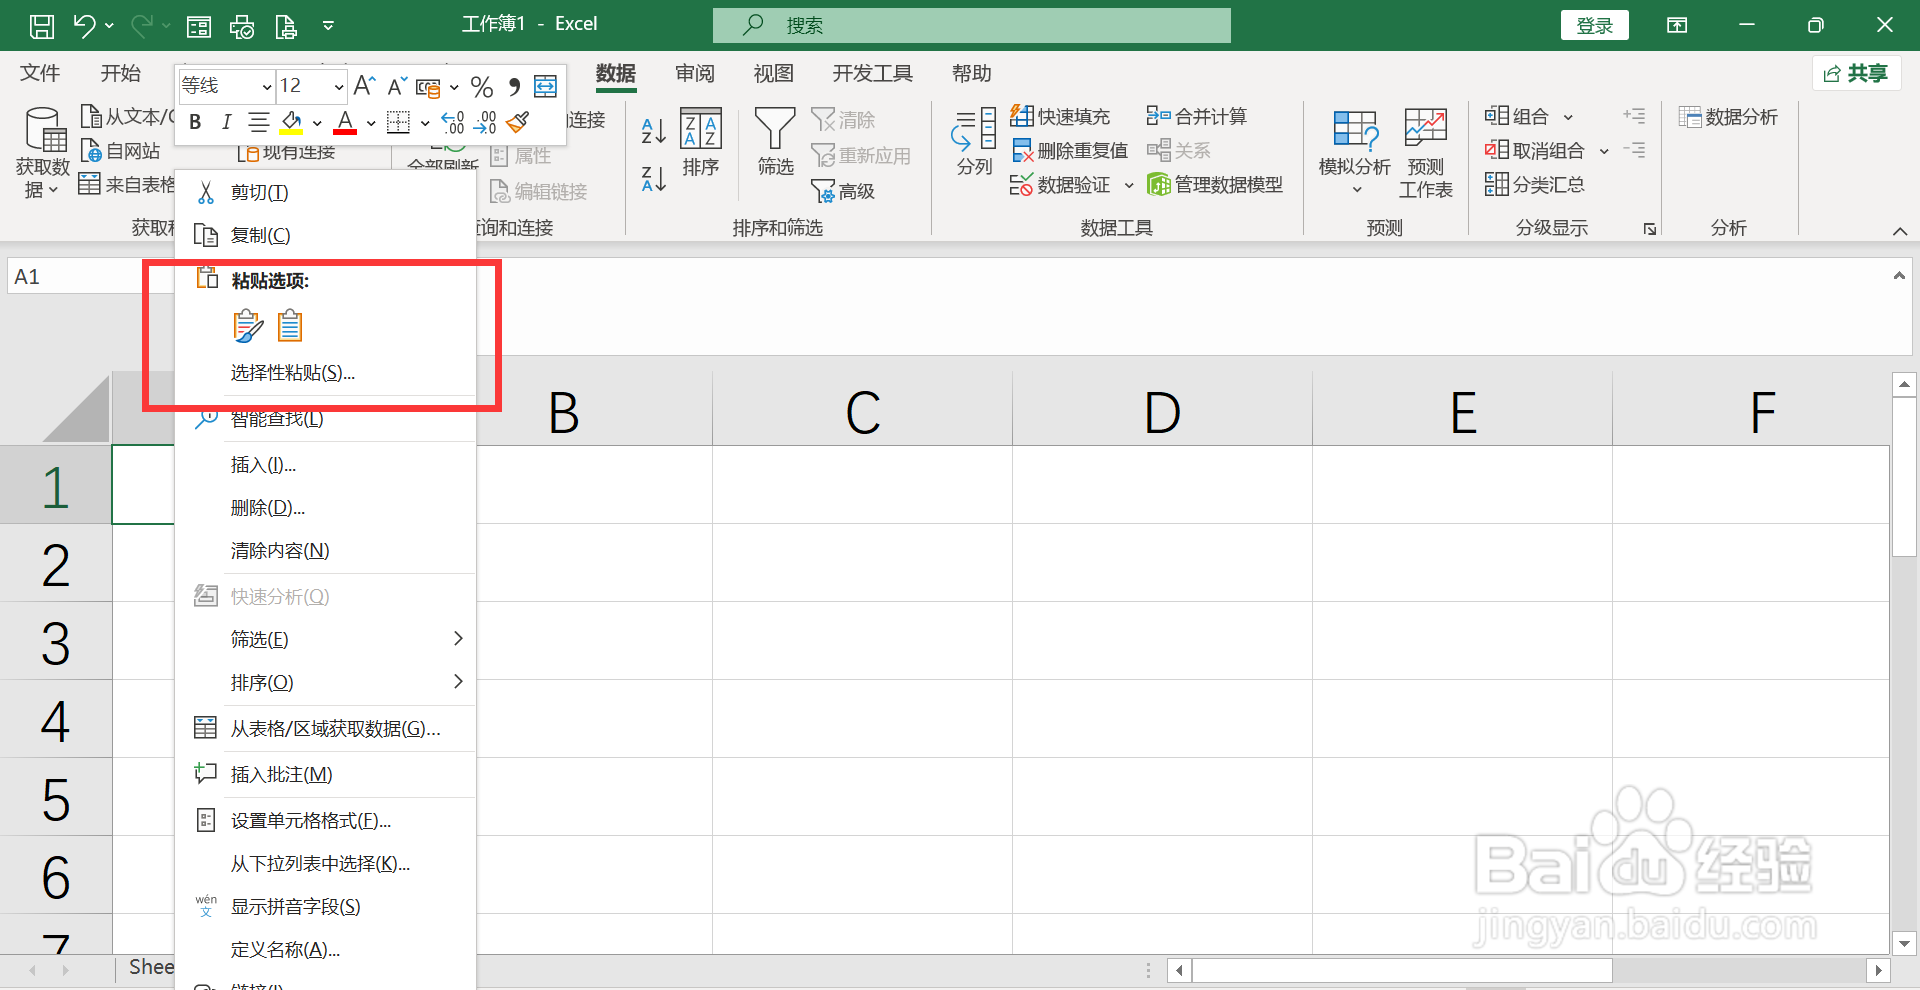Expand the Group (组合) dropdown arrow
The width and height of the screenshot is (1920, 990).
pyautogui.click(x=1568, y=117)
